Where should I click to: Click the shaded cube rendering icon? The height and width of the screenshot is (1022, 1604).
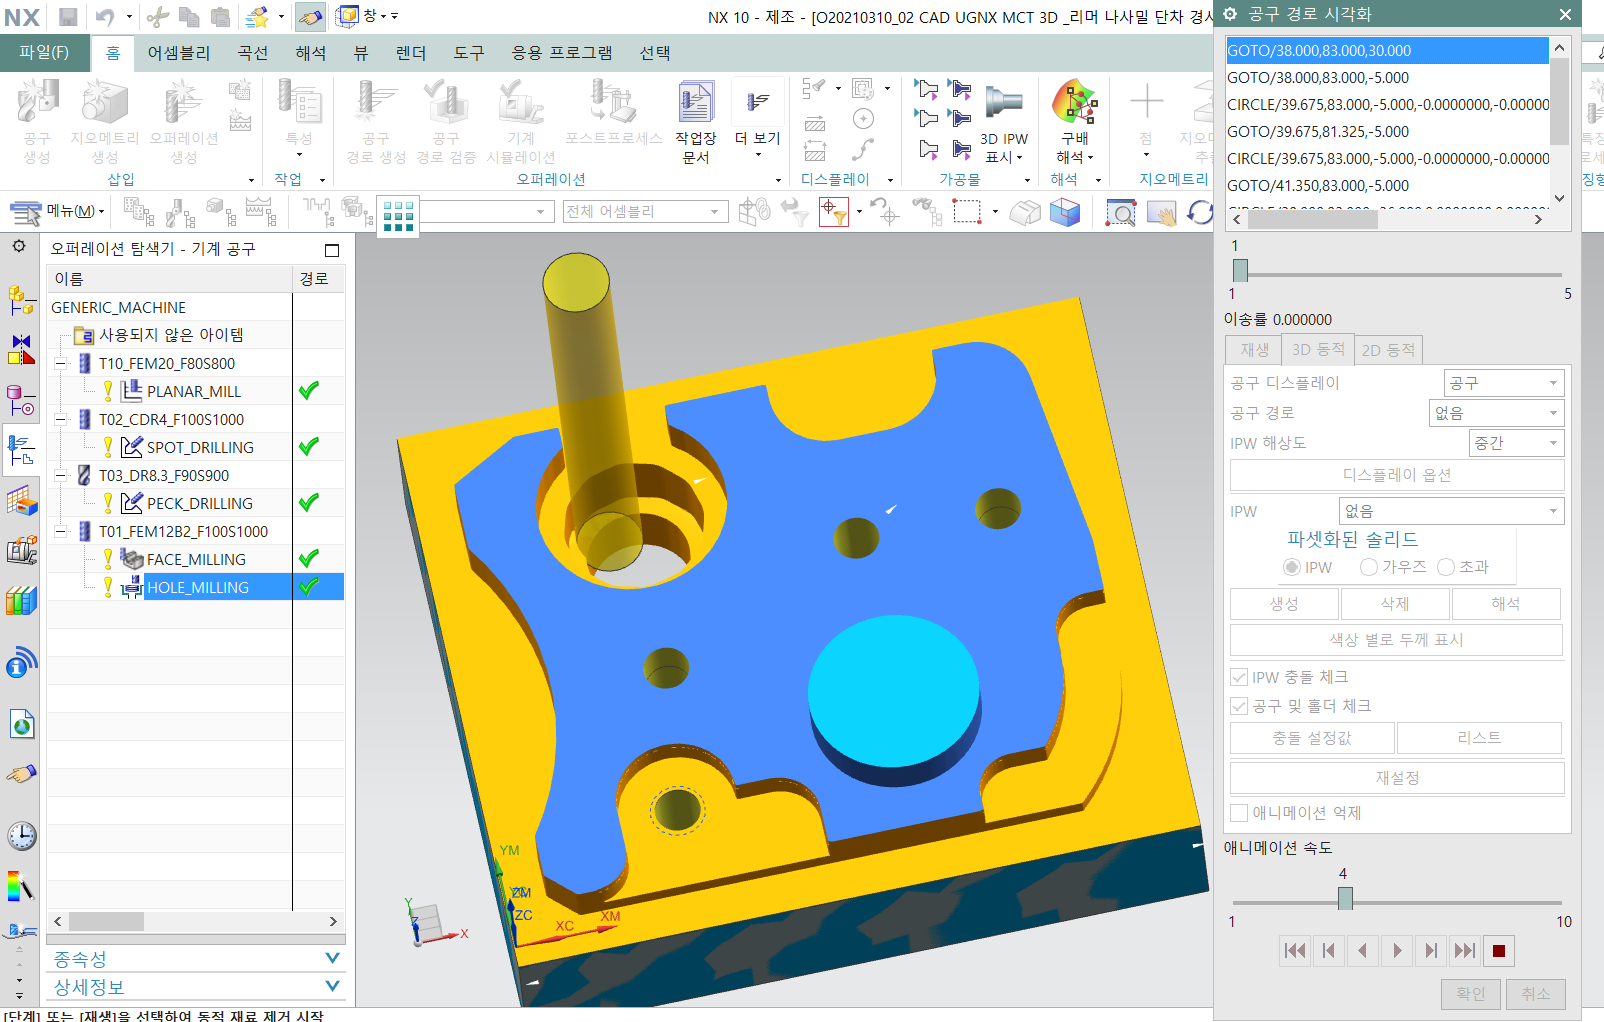1065,212
